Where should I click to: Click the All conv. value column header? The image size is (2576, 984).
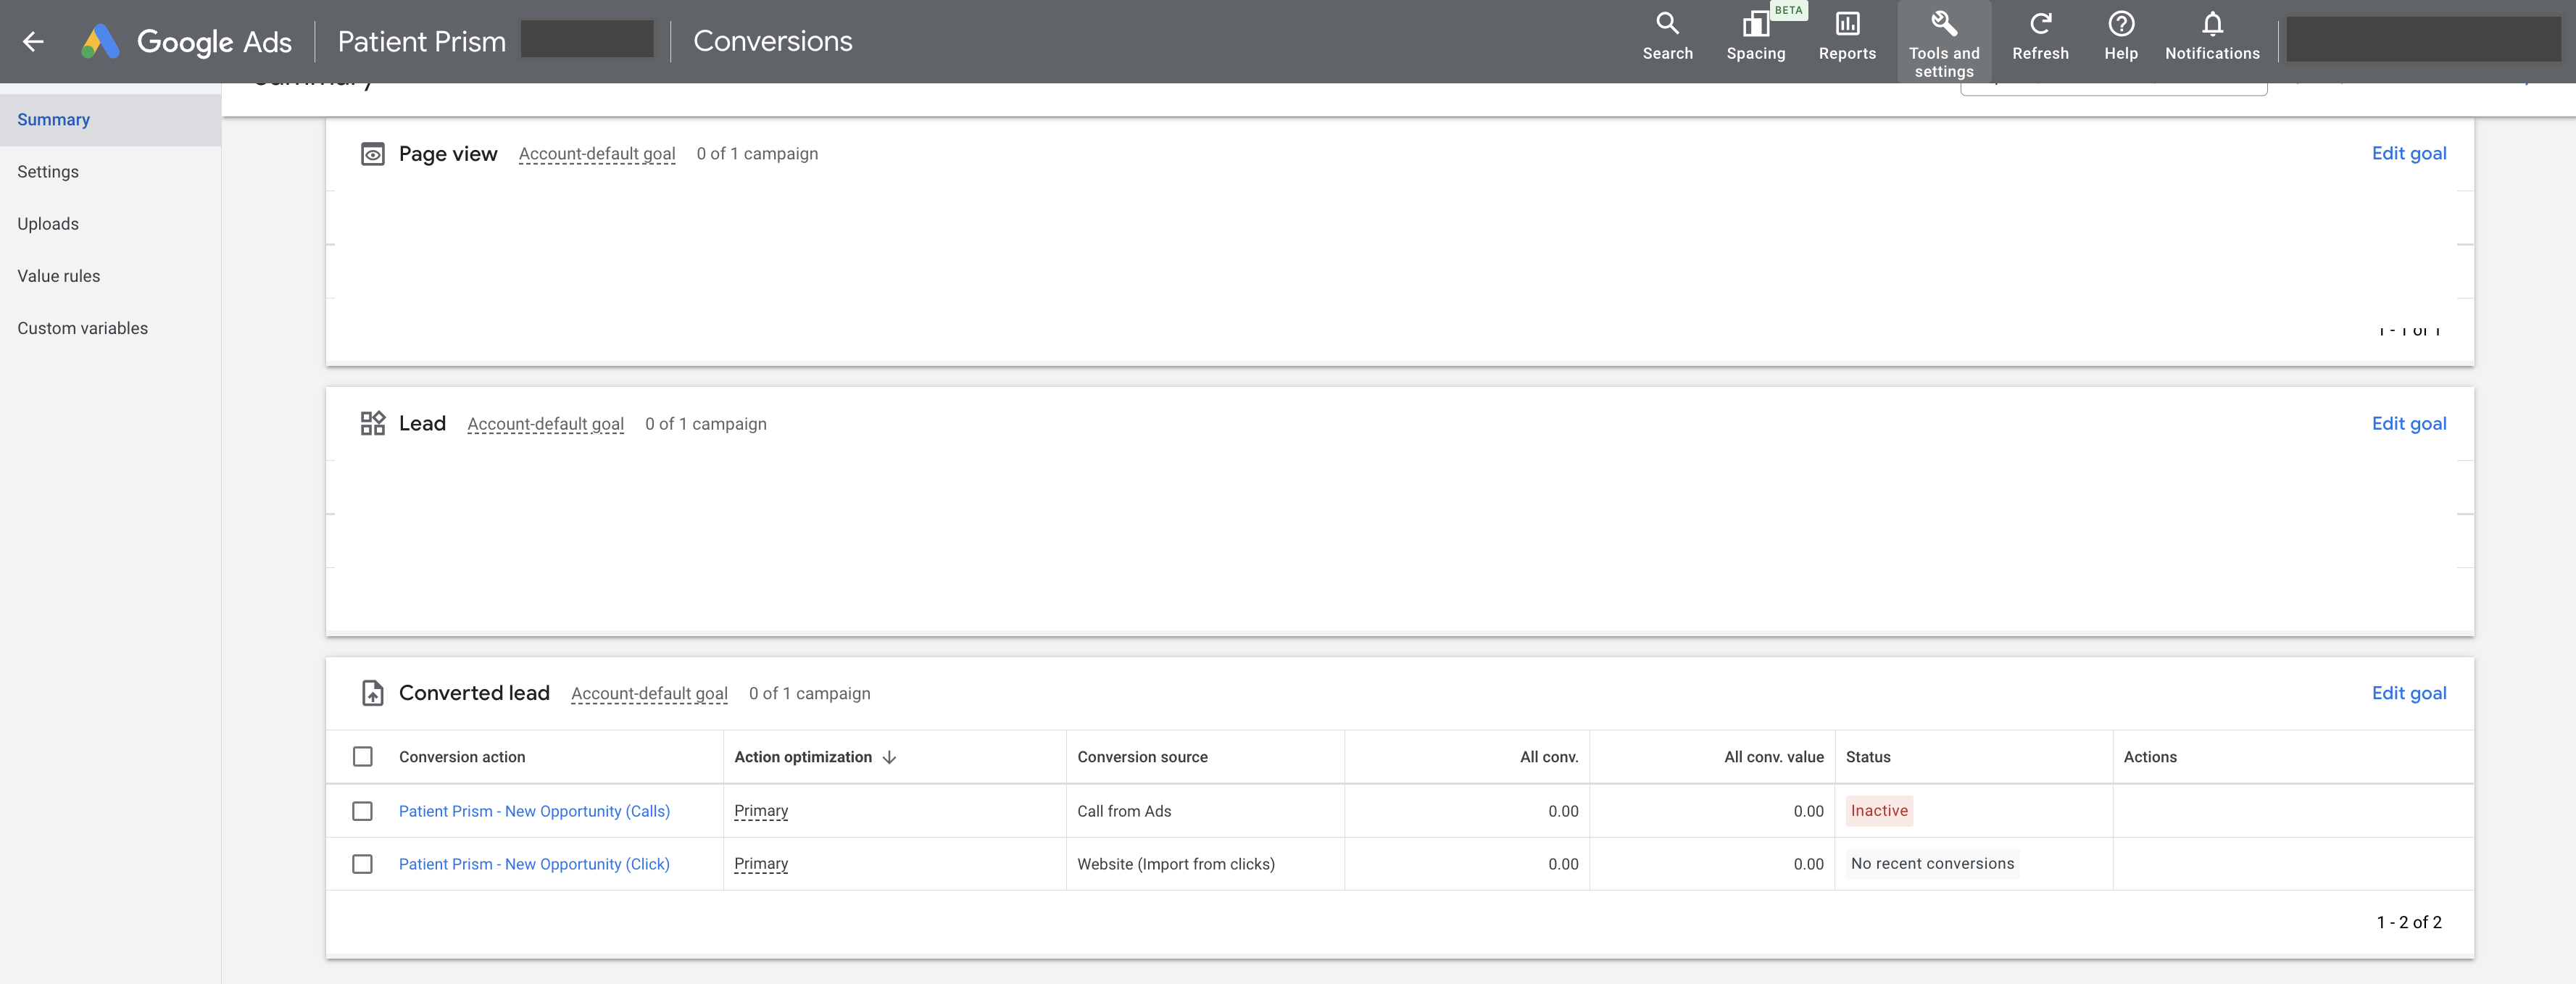[x=1773, y=757]
